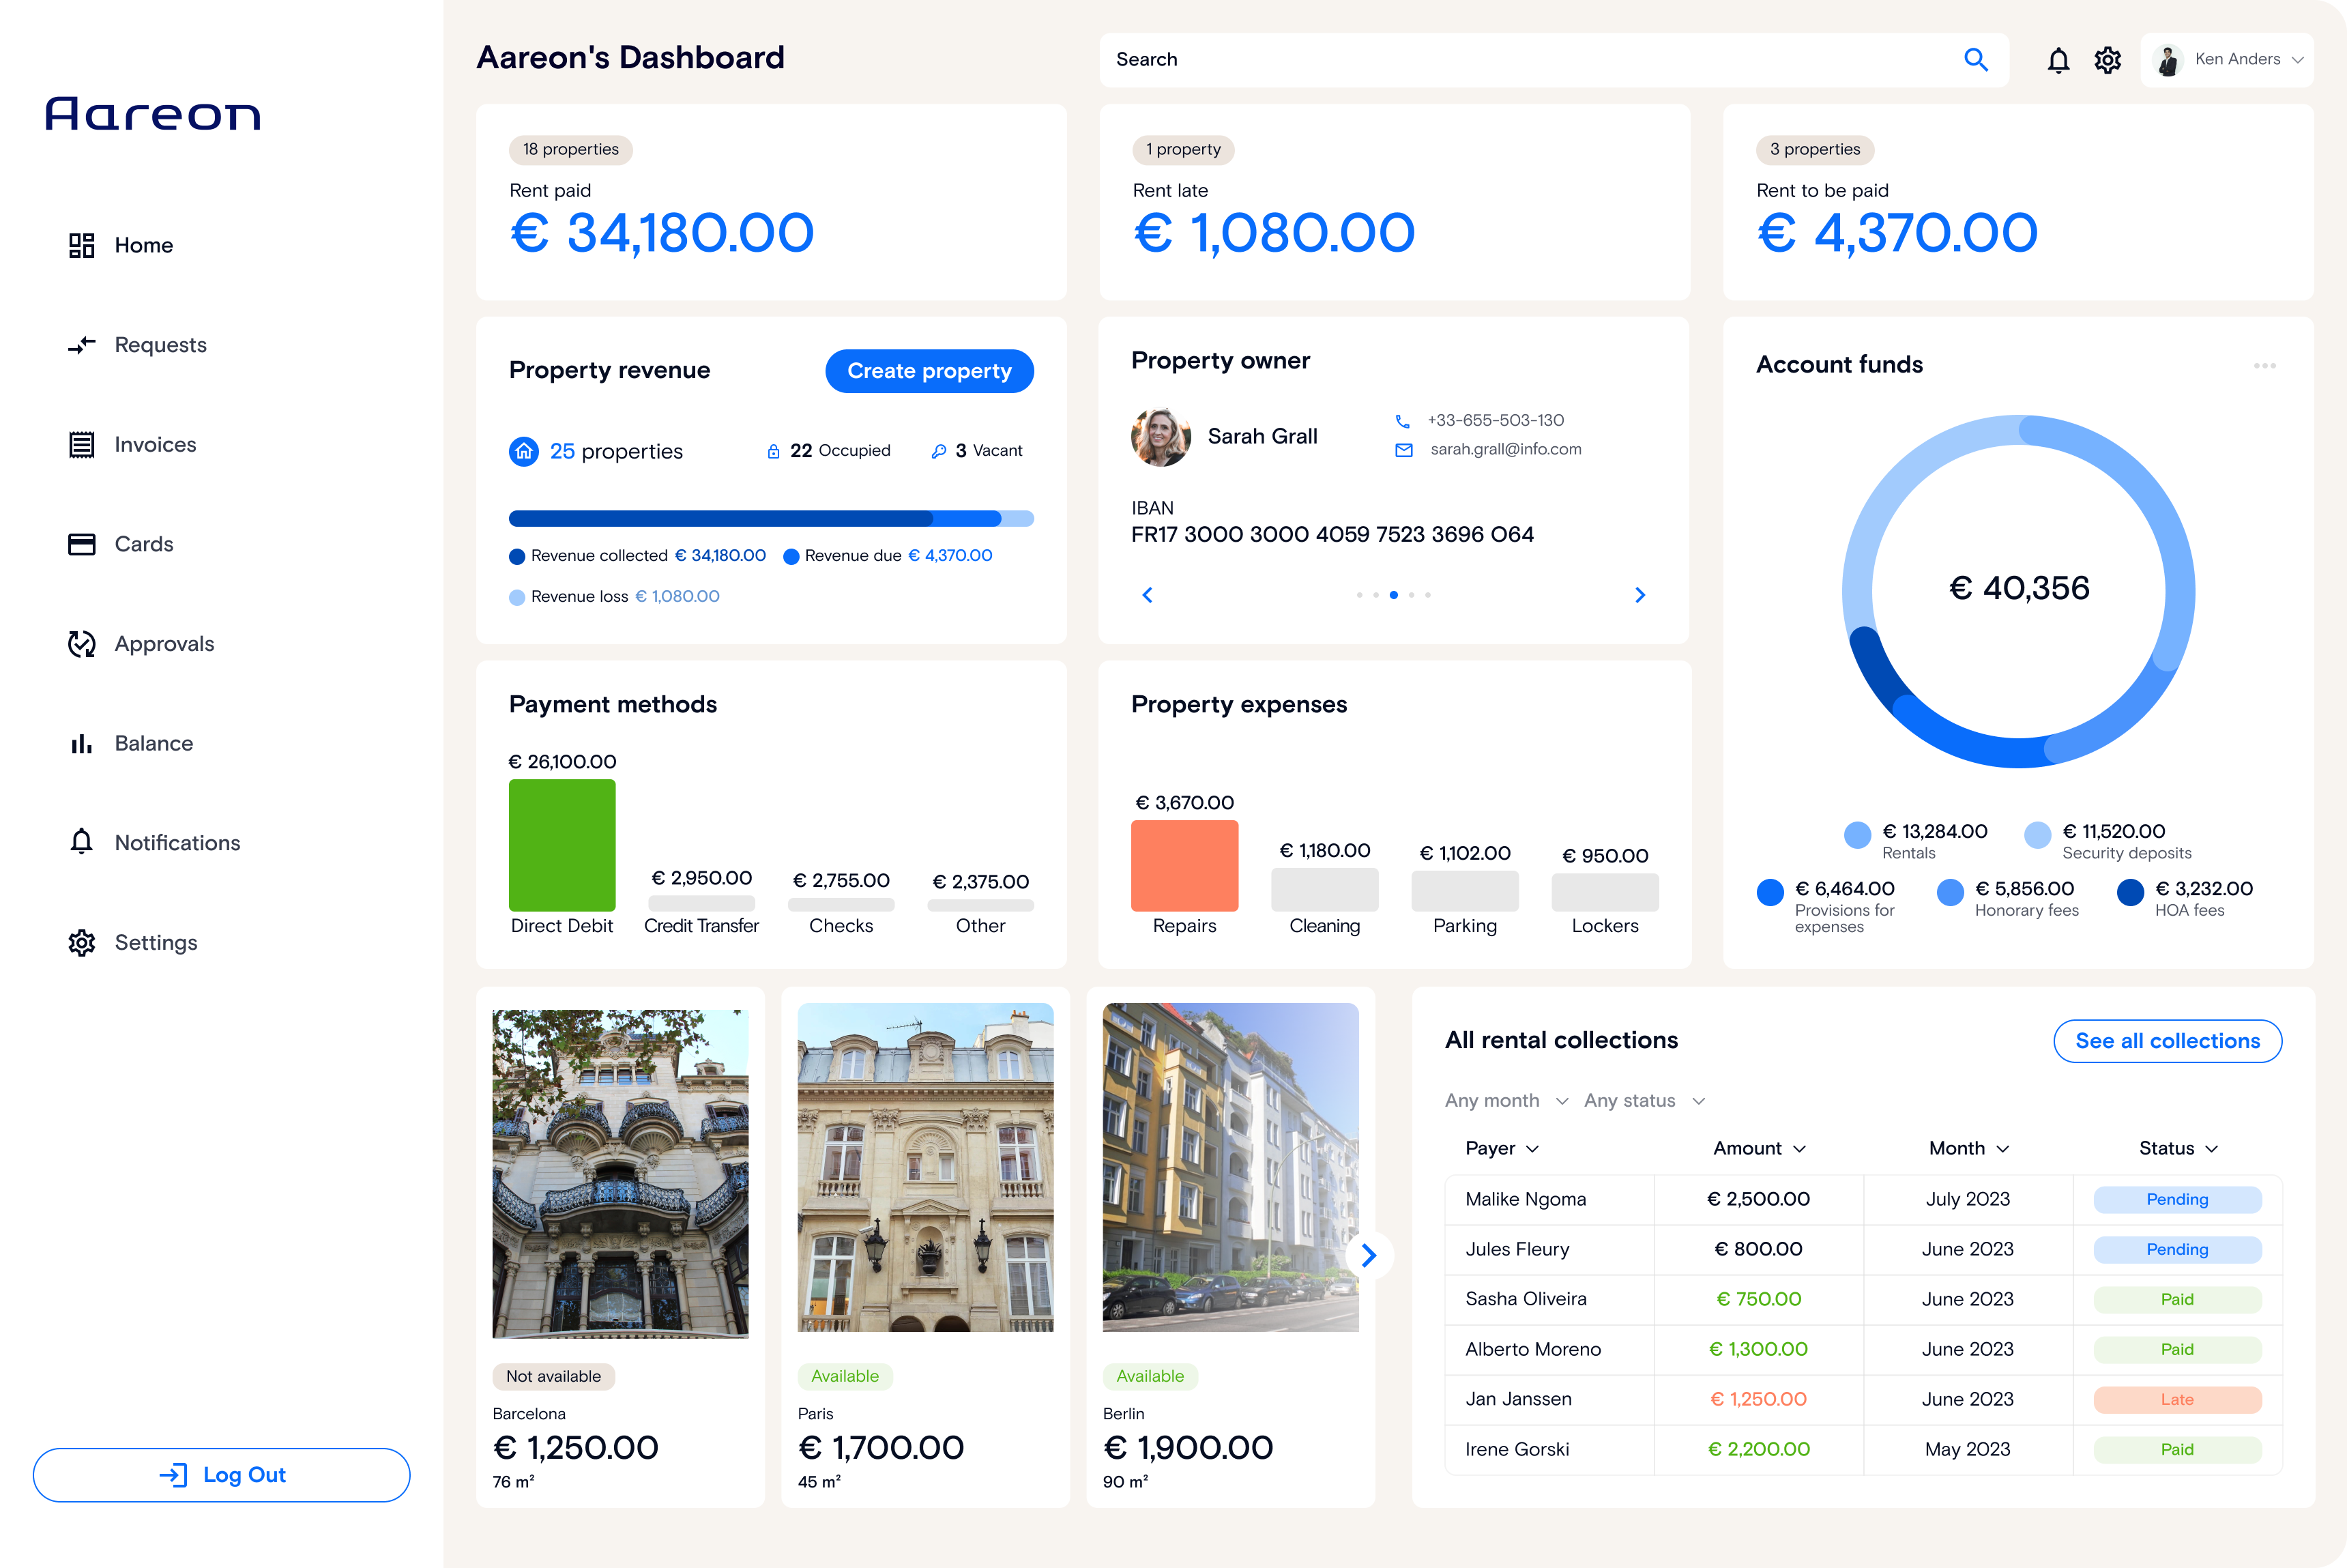Viewport: 2347px width, 1568px height.
Task: Select the last carousel dot in Property owner
Action: 1428,595
